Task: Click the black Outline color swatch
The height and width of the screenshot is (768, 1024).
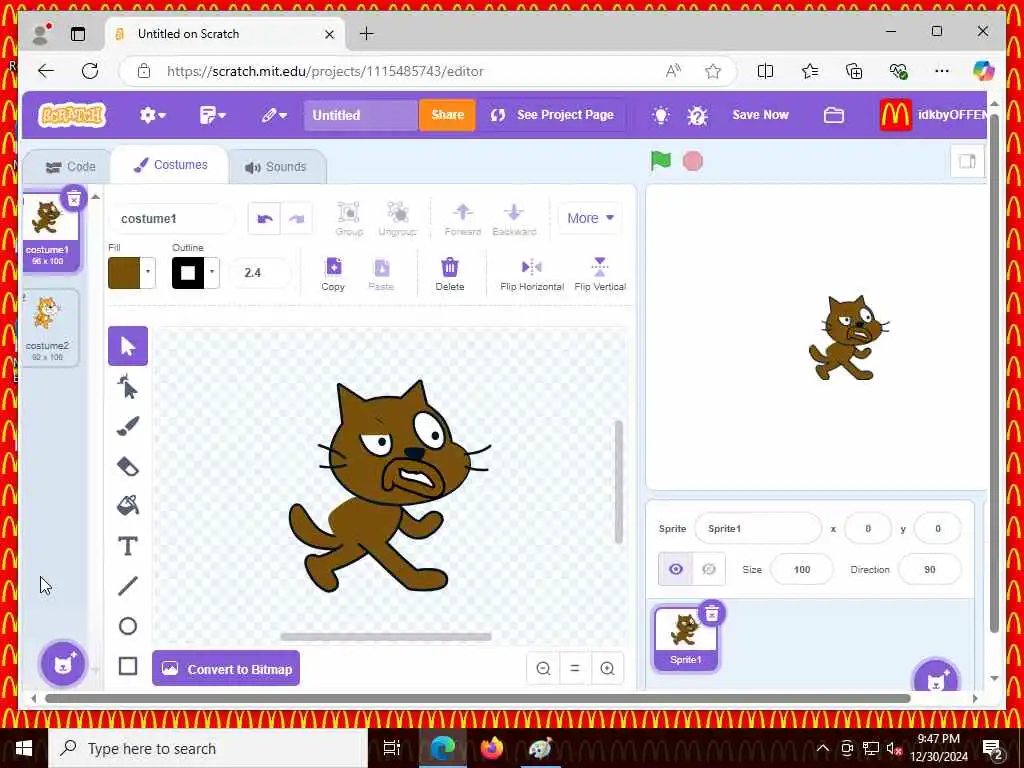Action: coord(188,272)
